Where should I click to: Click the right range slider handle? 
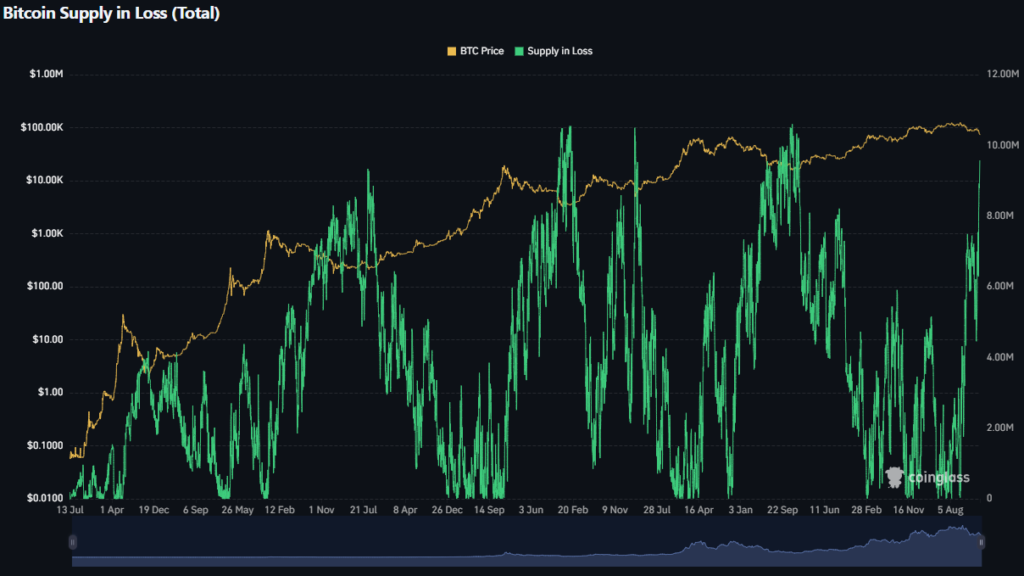coord(983,541)
